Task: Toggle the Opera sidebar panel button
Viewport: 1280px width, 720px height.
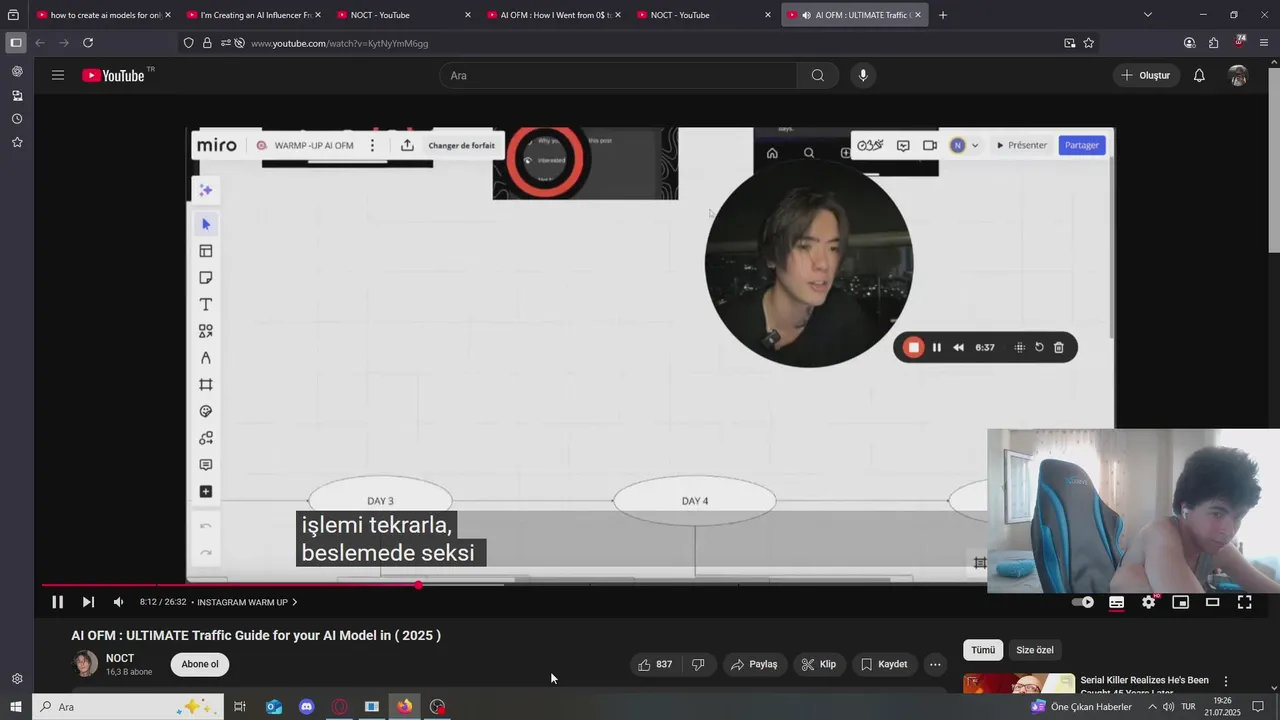Action: pos(15,43)
